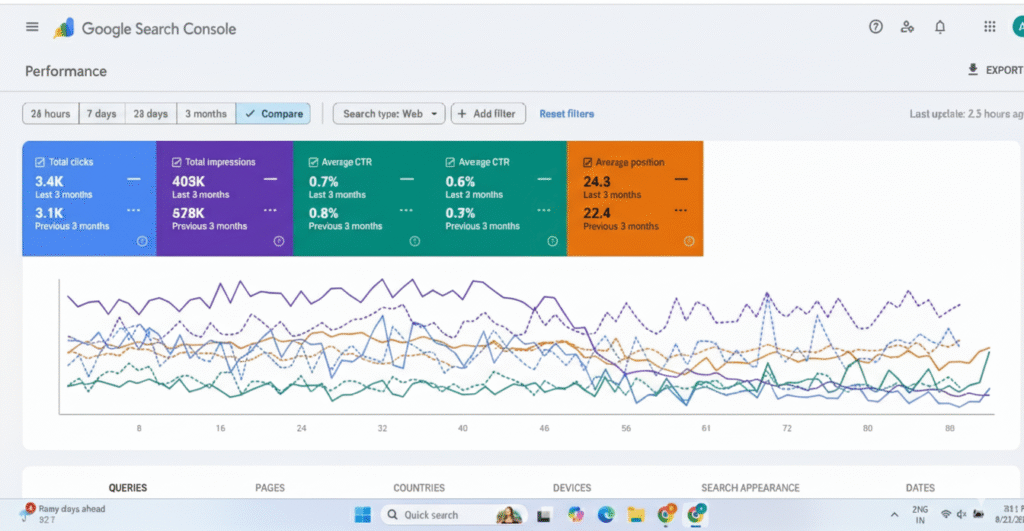Viewport: 1024px width, 531px height.
Task: Toggle the Average position checkbox
Action: click(586, 162)
